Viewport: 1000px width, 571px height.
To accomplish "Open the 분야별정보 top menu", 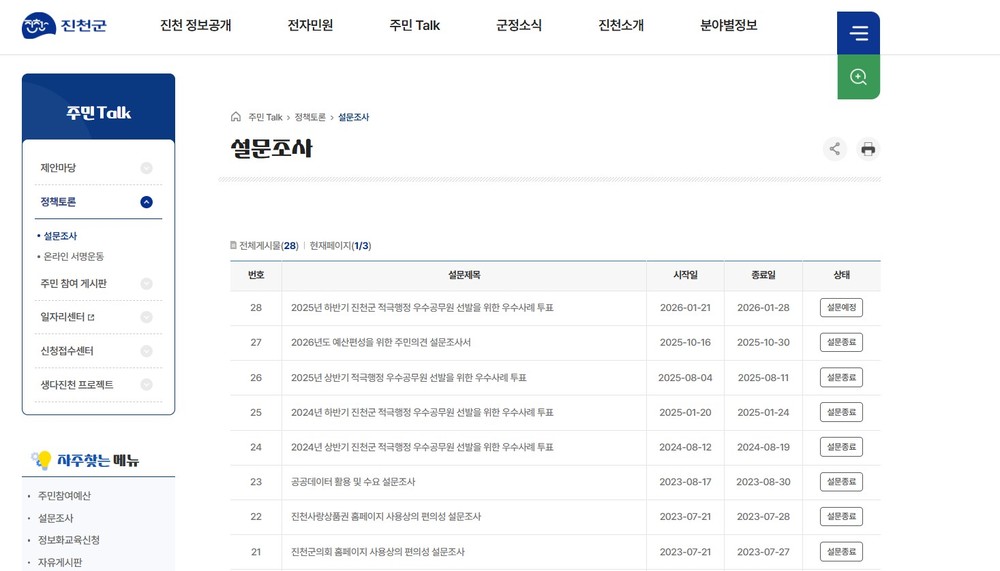I will (x=728, y=26).
